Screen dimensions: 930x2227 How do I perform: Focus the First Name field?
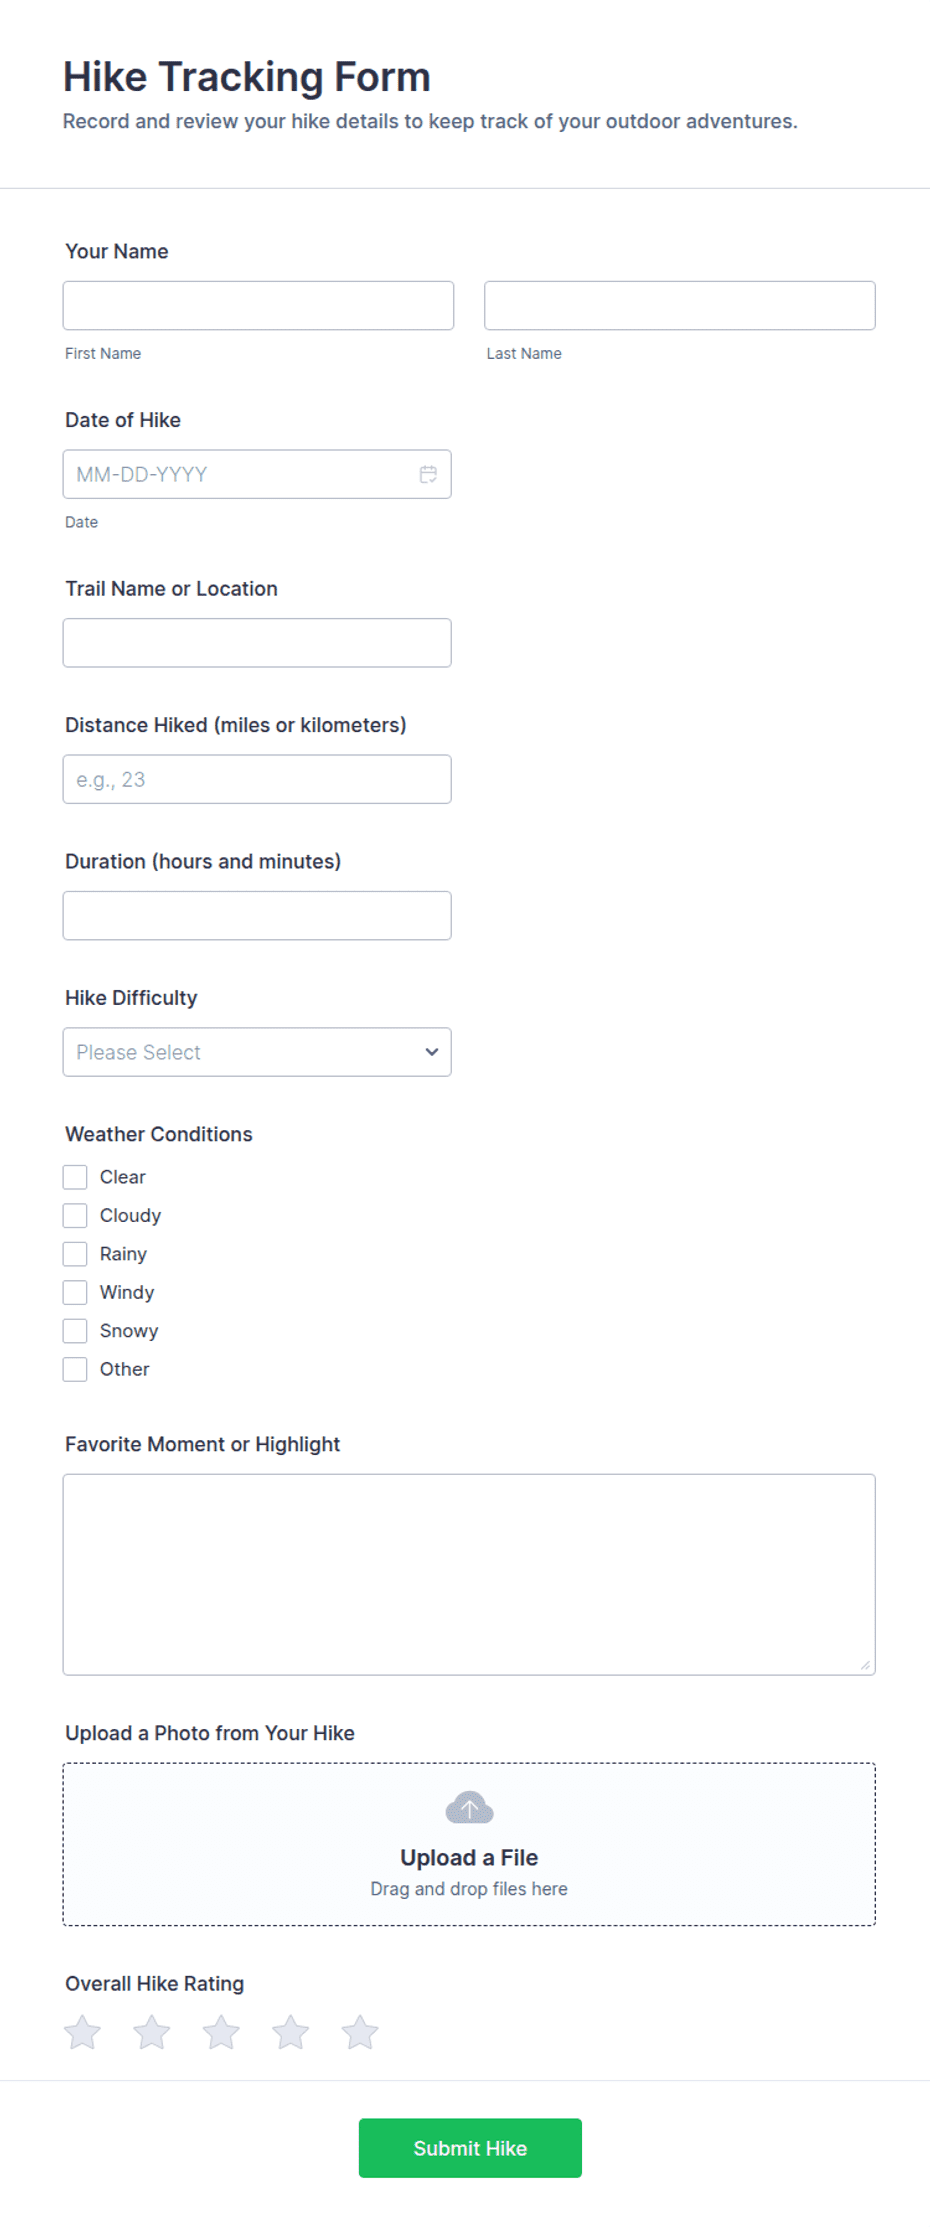pos(258,305)
